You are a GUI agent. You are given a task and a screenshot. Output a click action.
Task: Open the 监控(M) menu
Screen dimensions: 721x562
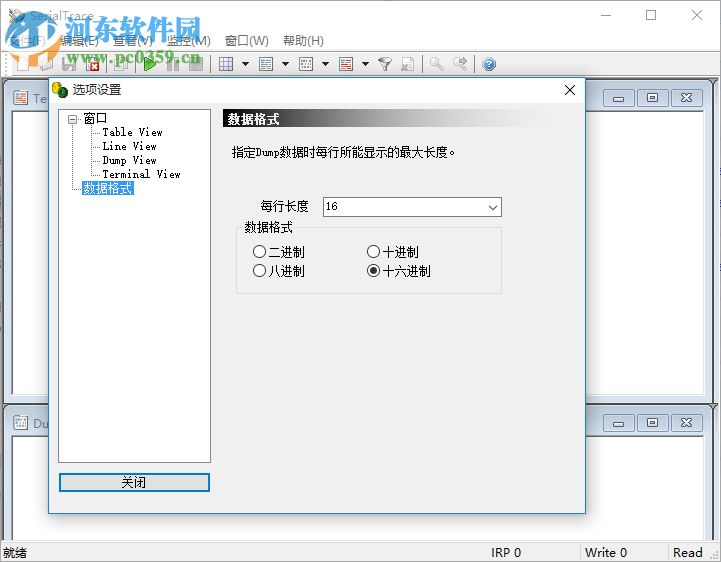pyautogui.click(x=189, y=41)
